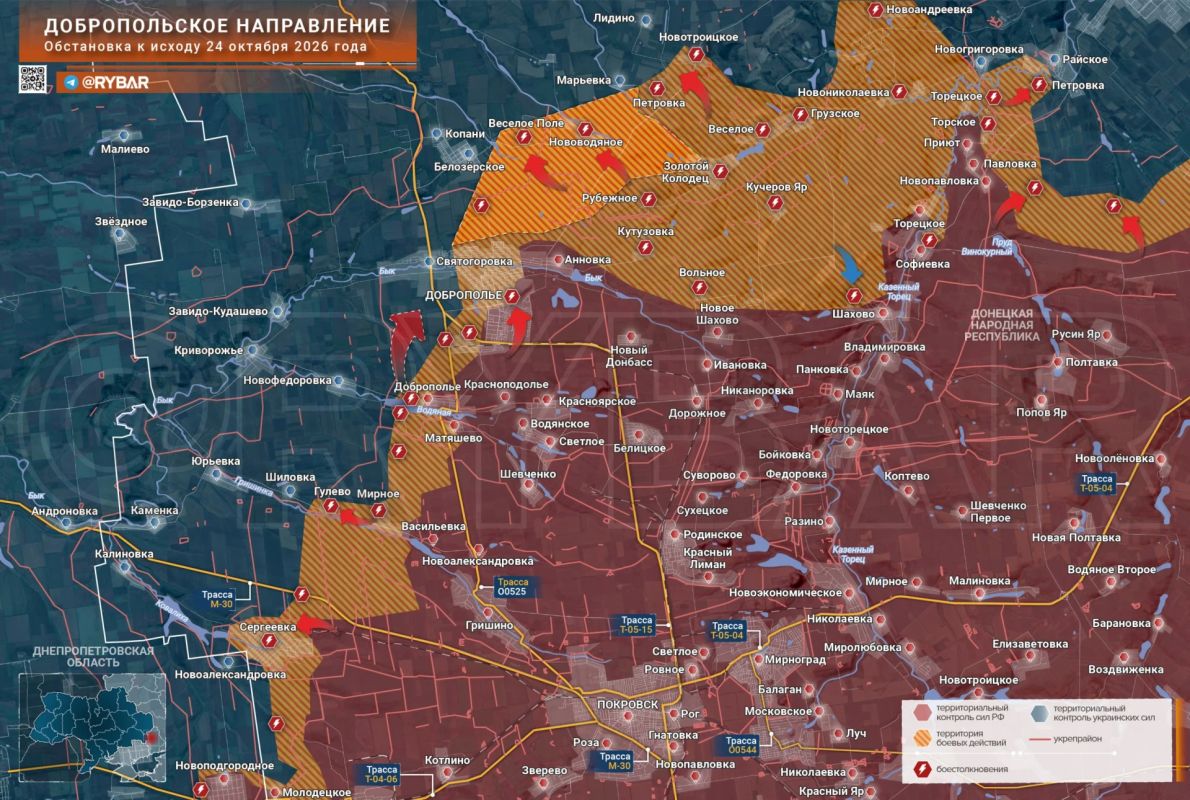The height and width of the screenshot is (800, 1190).
Task: Select the clash marker near Грузское
Action: point(800,114)
